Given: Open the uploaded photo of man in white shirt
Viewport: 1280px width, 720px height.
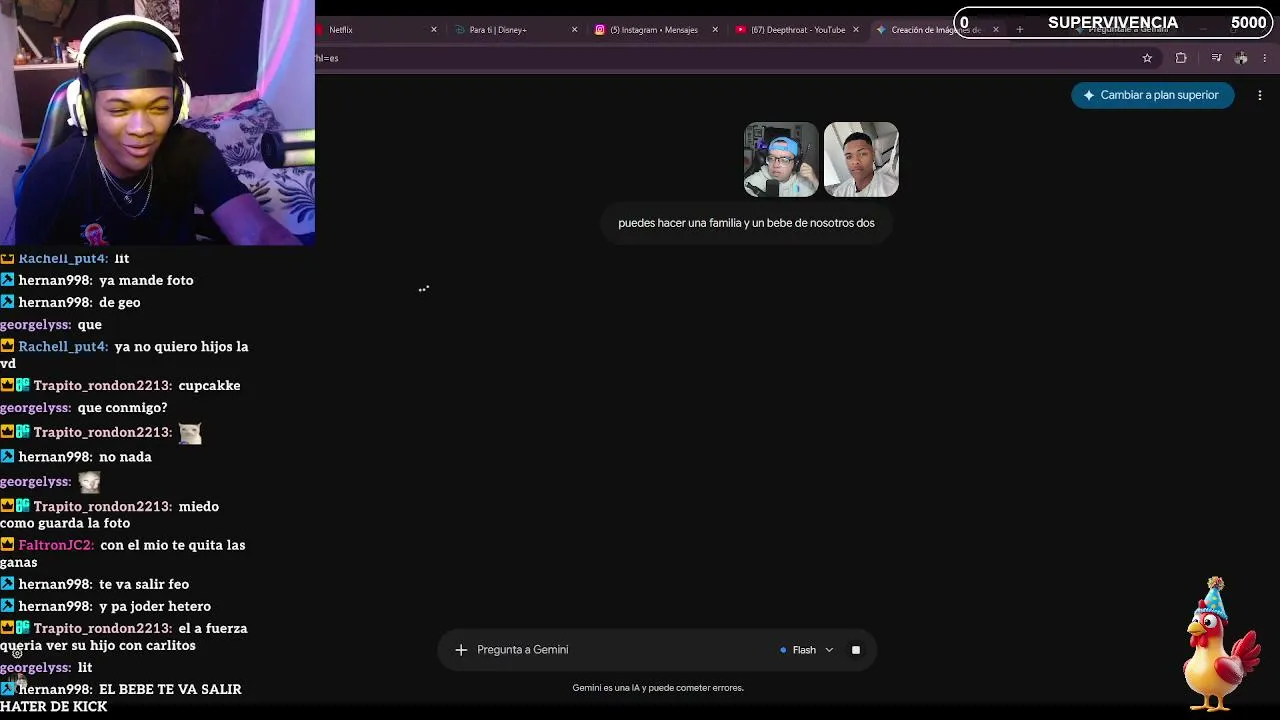Looking at the screenshot, I should (x=861, y=160).
